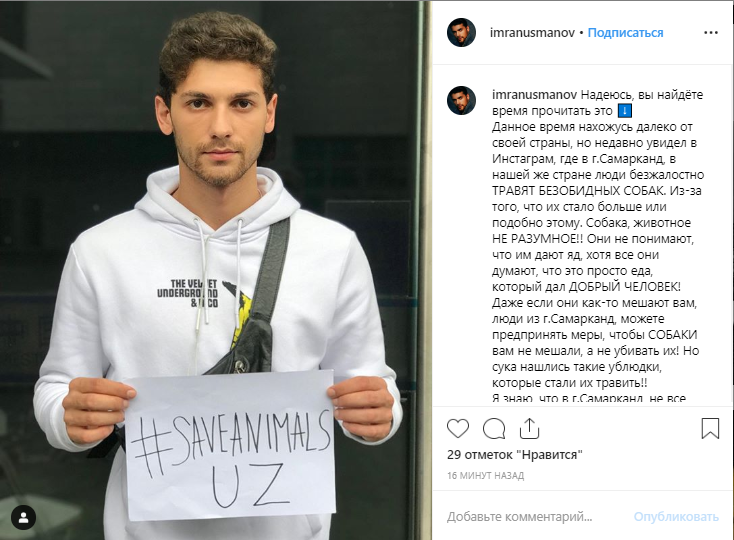
Task: Open the three-dot more options menu
Action: click(x=711, y=33)
